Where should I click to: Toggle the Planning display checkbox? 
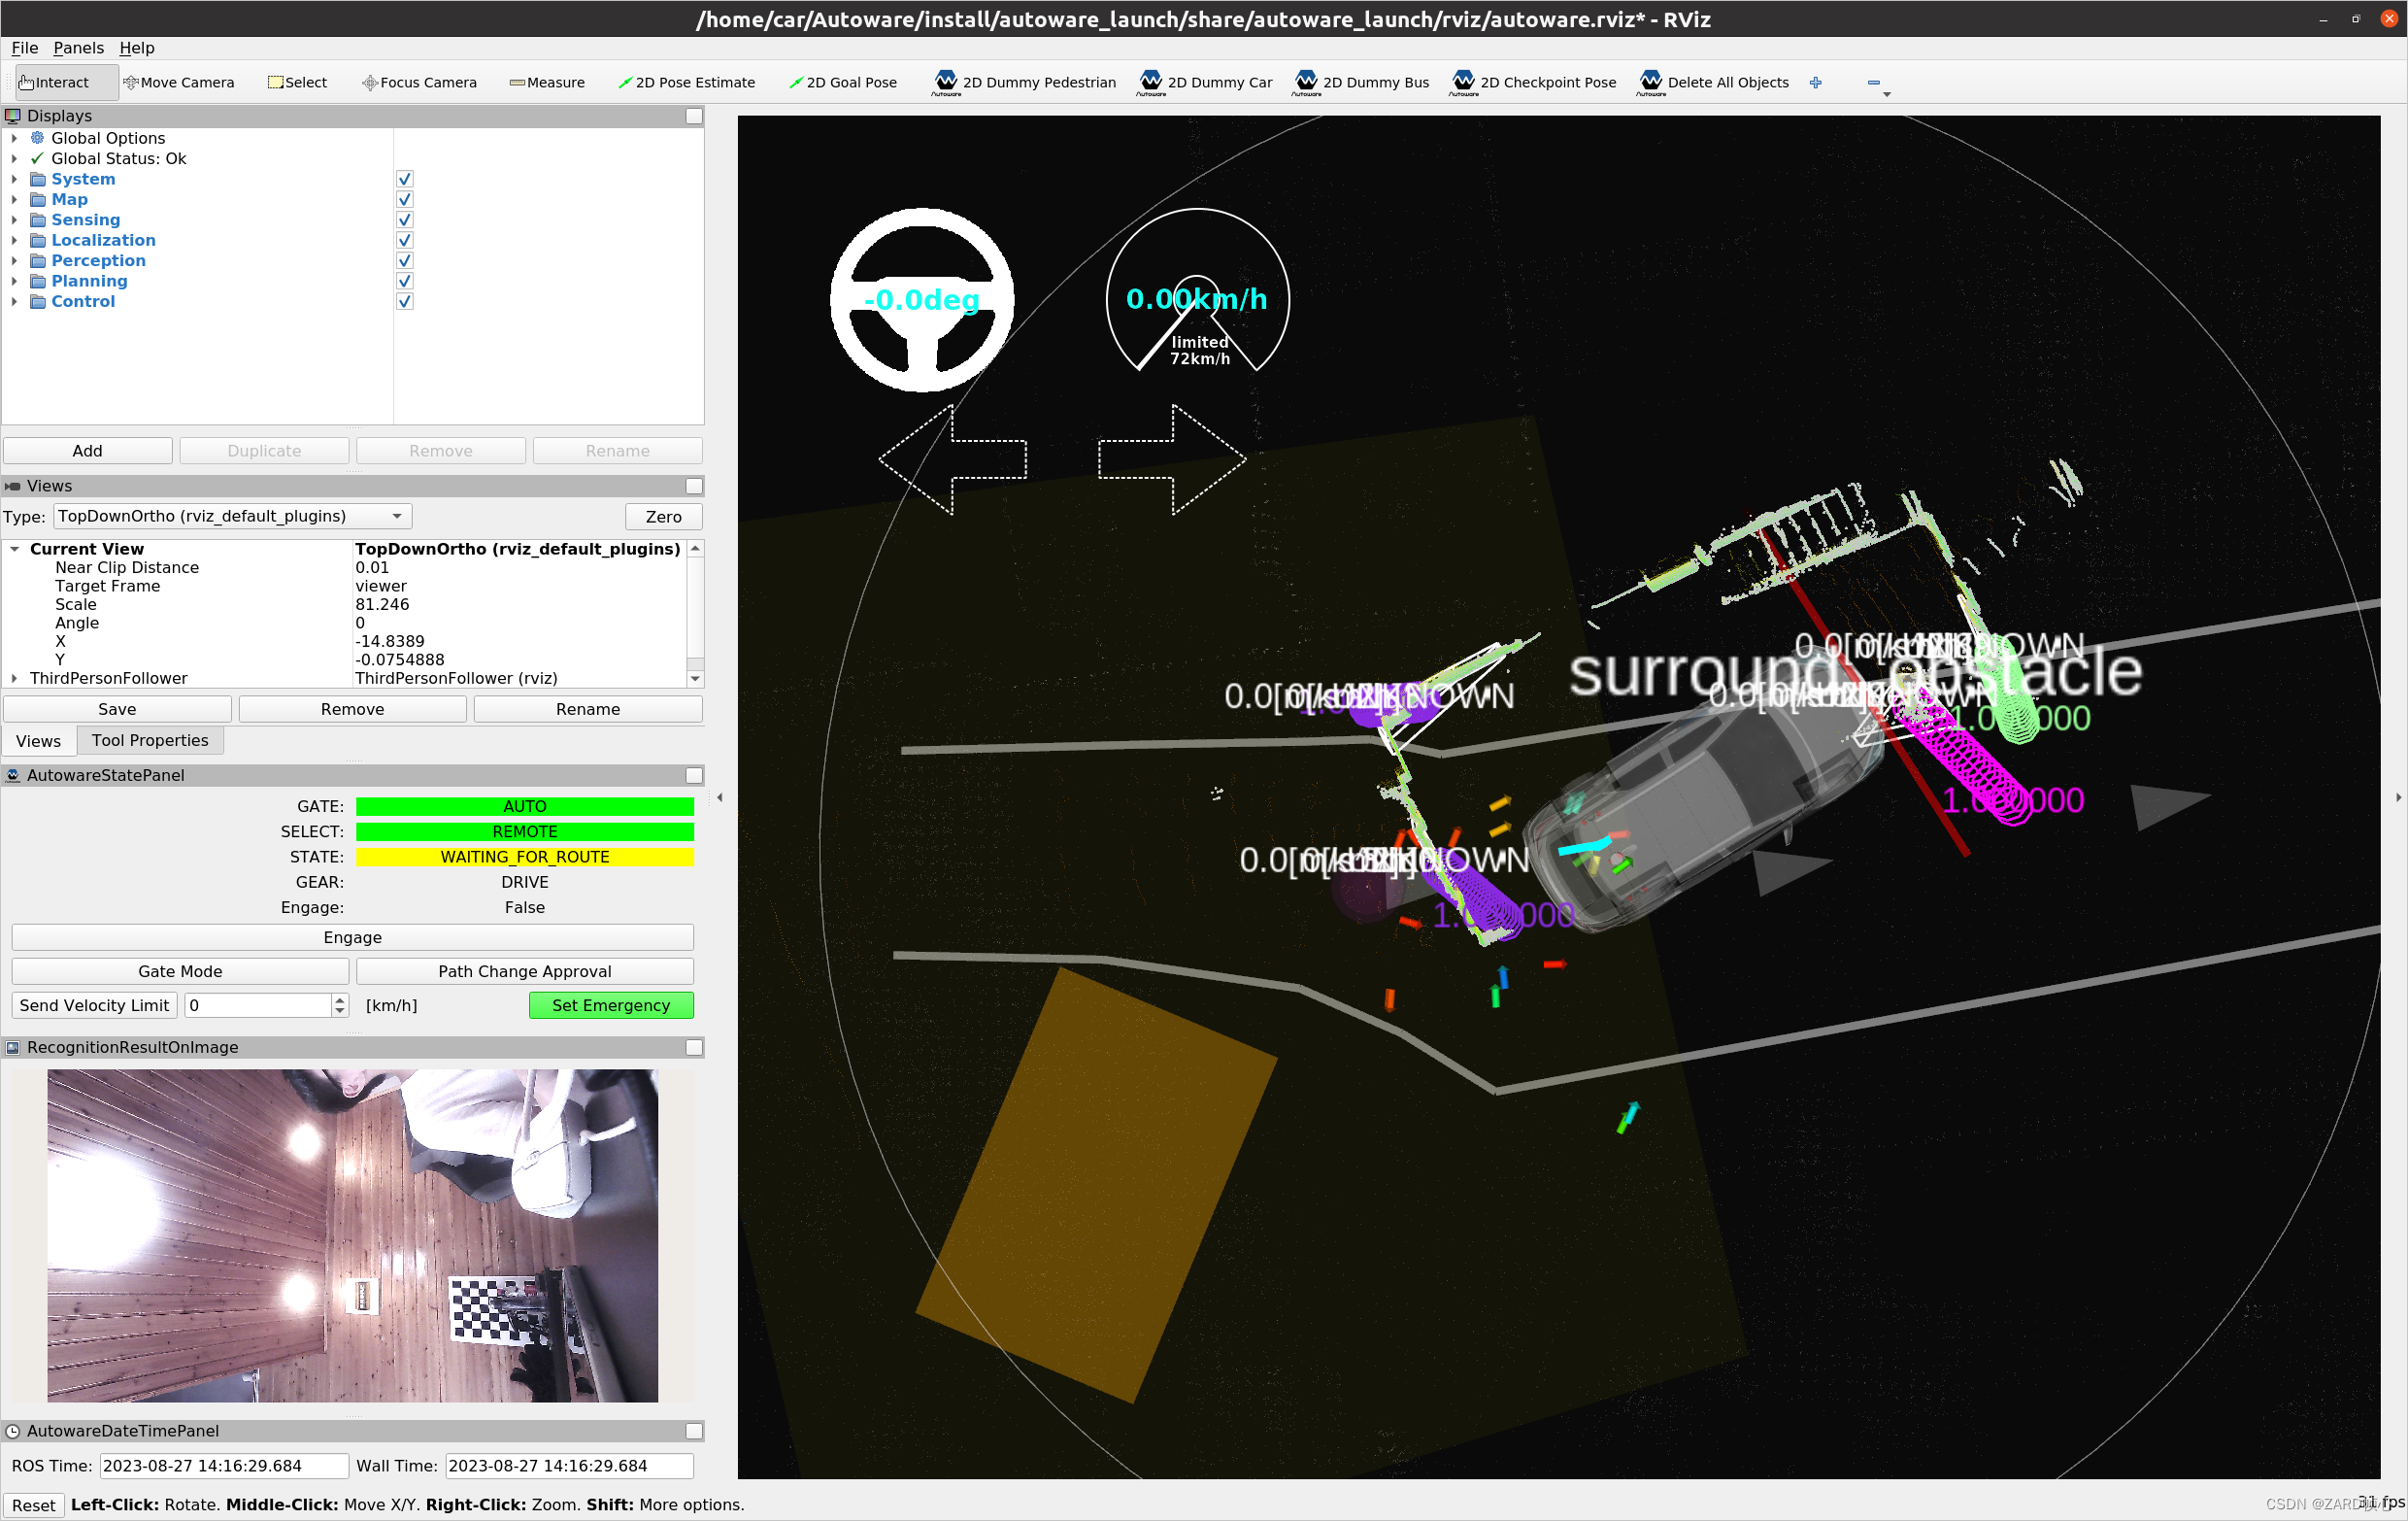tap(404, 281)
